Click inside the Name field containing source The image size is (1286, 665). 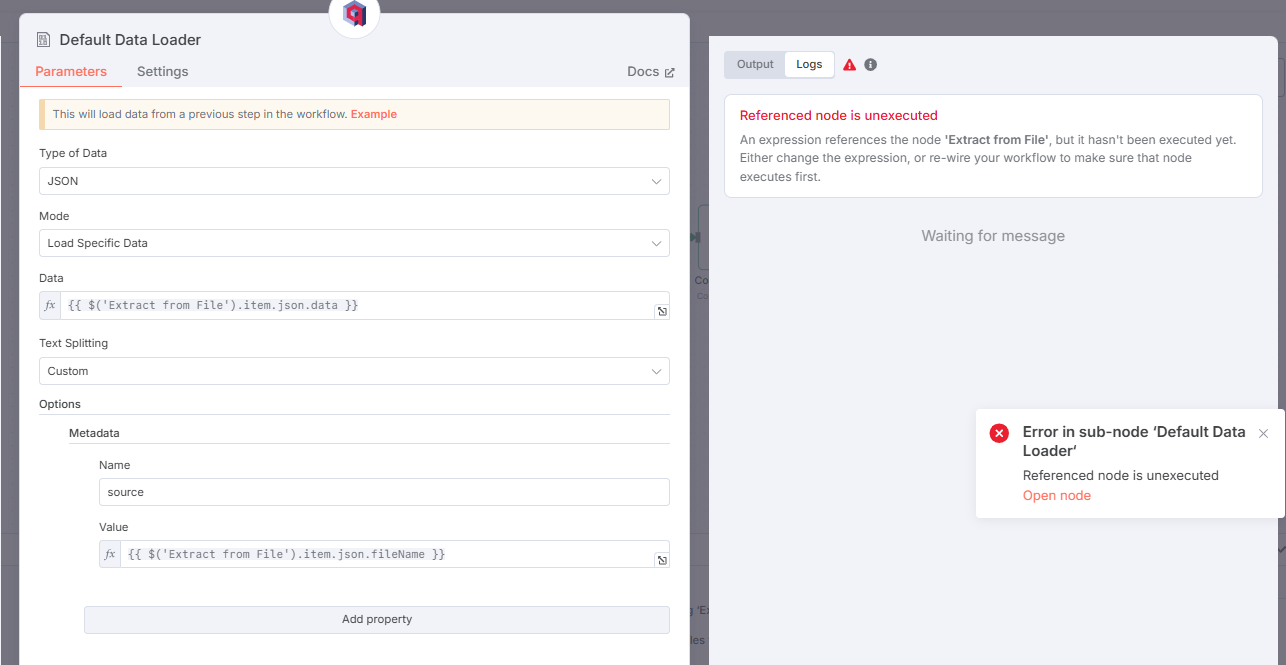click(384, 491)
